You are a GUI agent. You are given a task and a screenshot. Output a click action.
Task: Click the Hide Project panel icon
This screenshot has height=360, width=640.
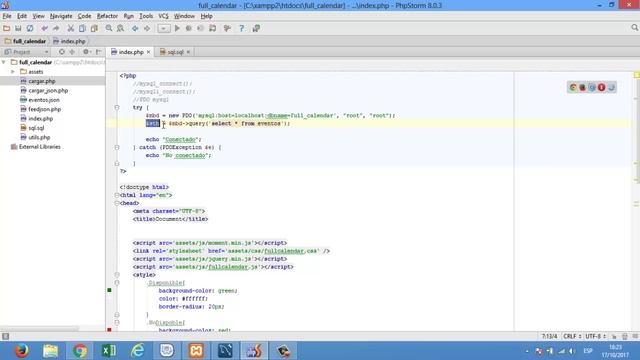(98, 52)
